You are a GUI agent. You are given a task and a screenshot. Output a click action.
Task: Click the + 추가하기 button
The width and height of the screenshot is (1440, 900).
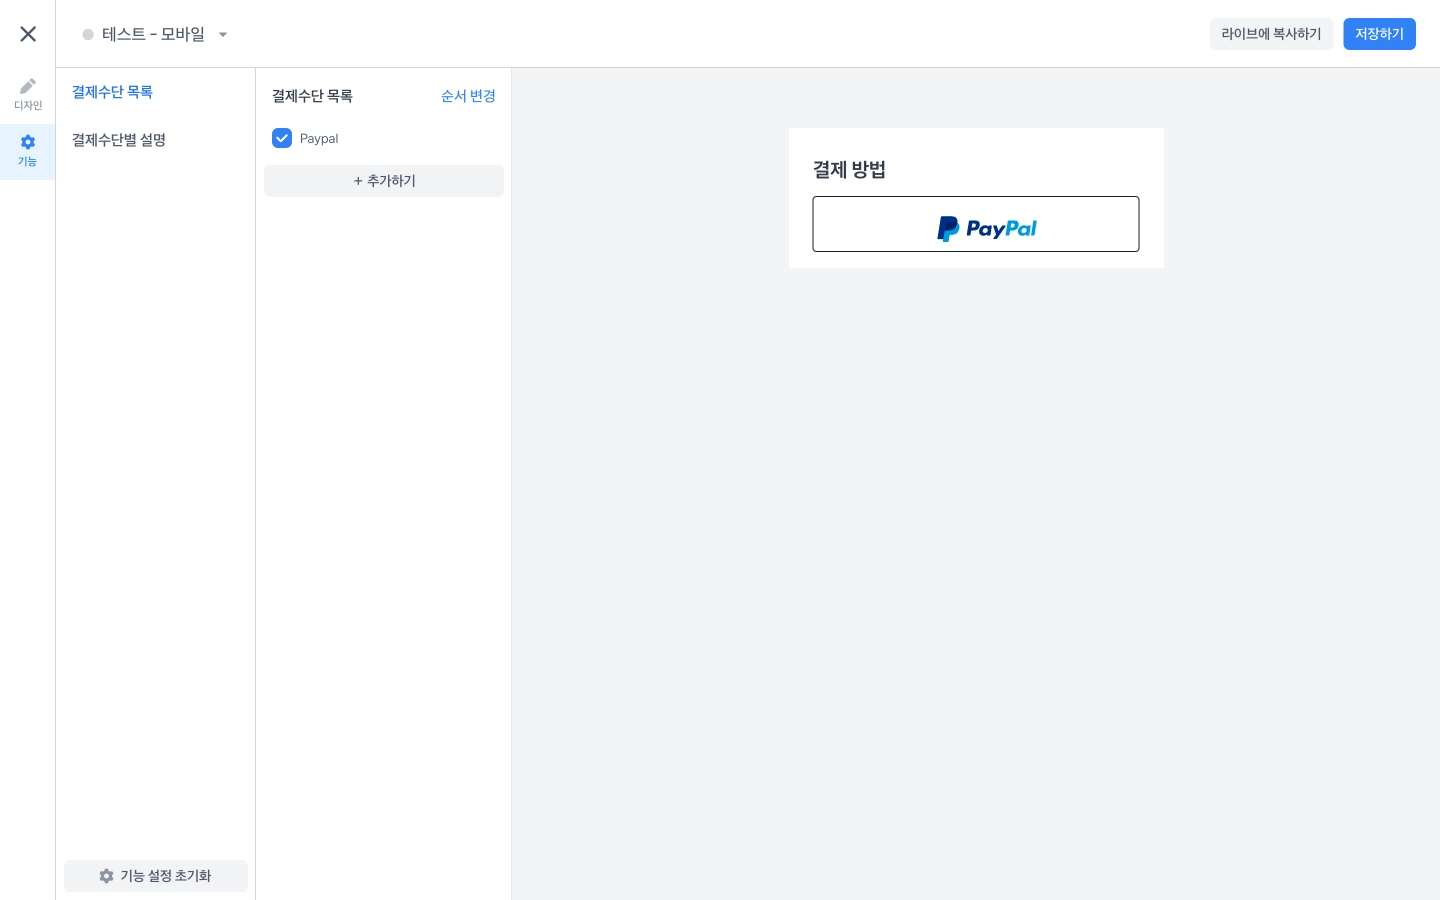[x=384, y=181]
